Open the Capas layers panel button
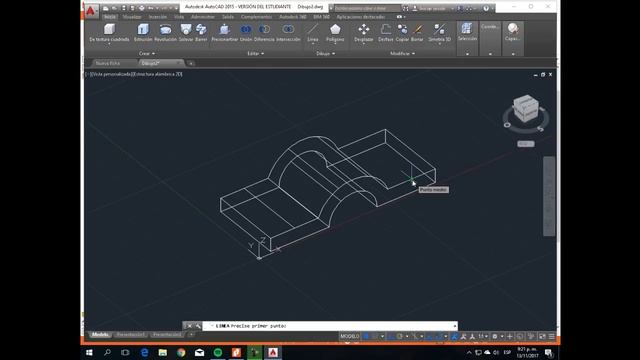 click(513, 32)
